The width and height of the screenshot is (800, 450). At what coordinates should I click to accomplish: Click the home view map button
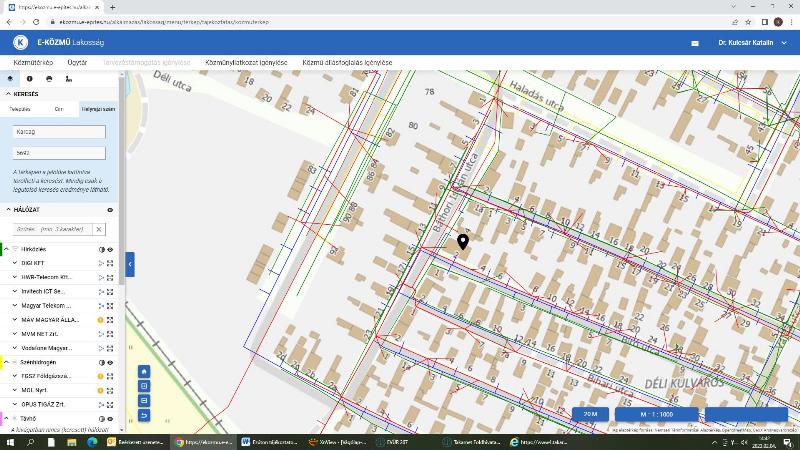coord(144,371)
